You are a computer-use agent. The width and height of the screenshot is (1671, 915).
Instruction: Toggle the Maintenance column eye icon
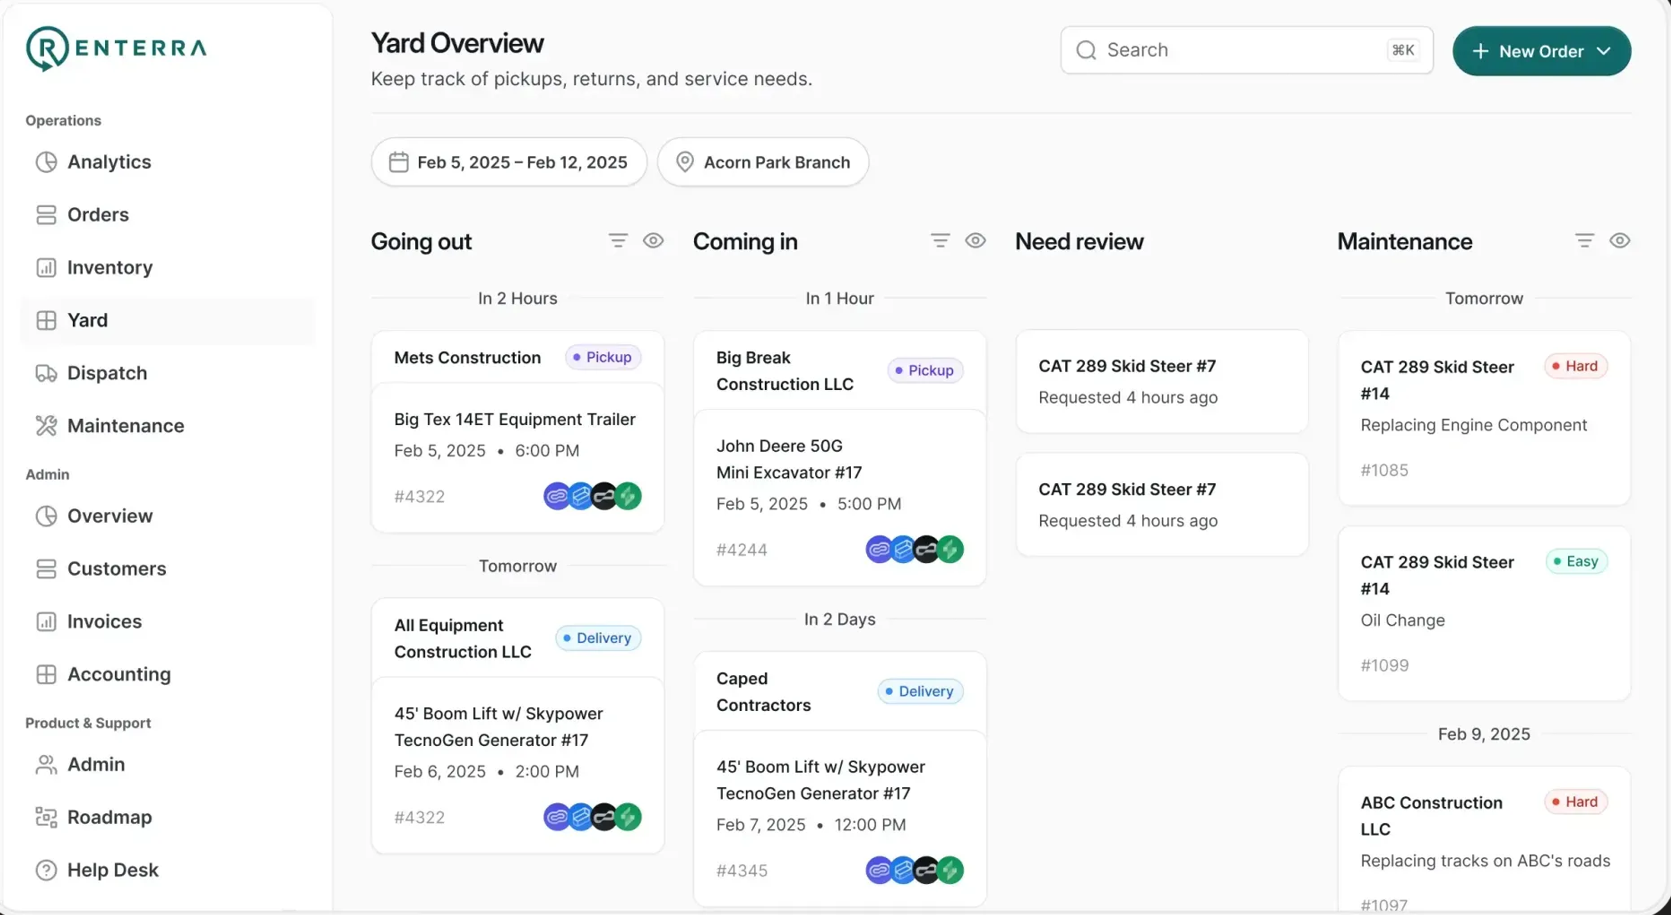[x=1620, y=241]
